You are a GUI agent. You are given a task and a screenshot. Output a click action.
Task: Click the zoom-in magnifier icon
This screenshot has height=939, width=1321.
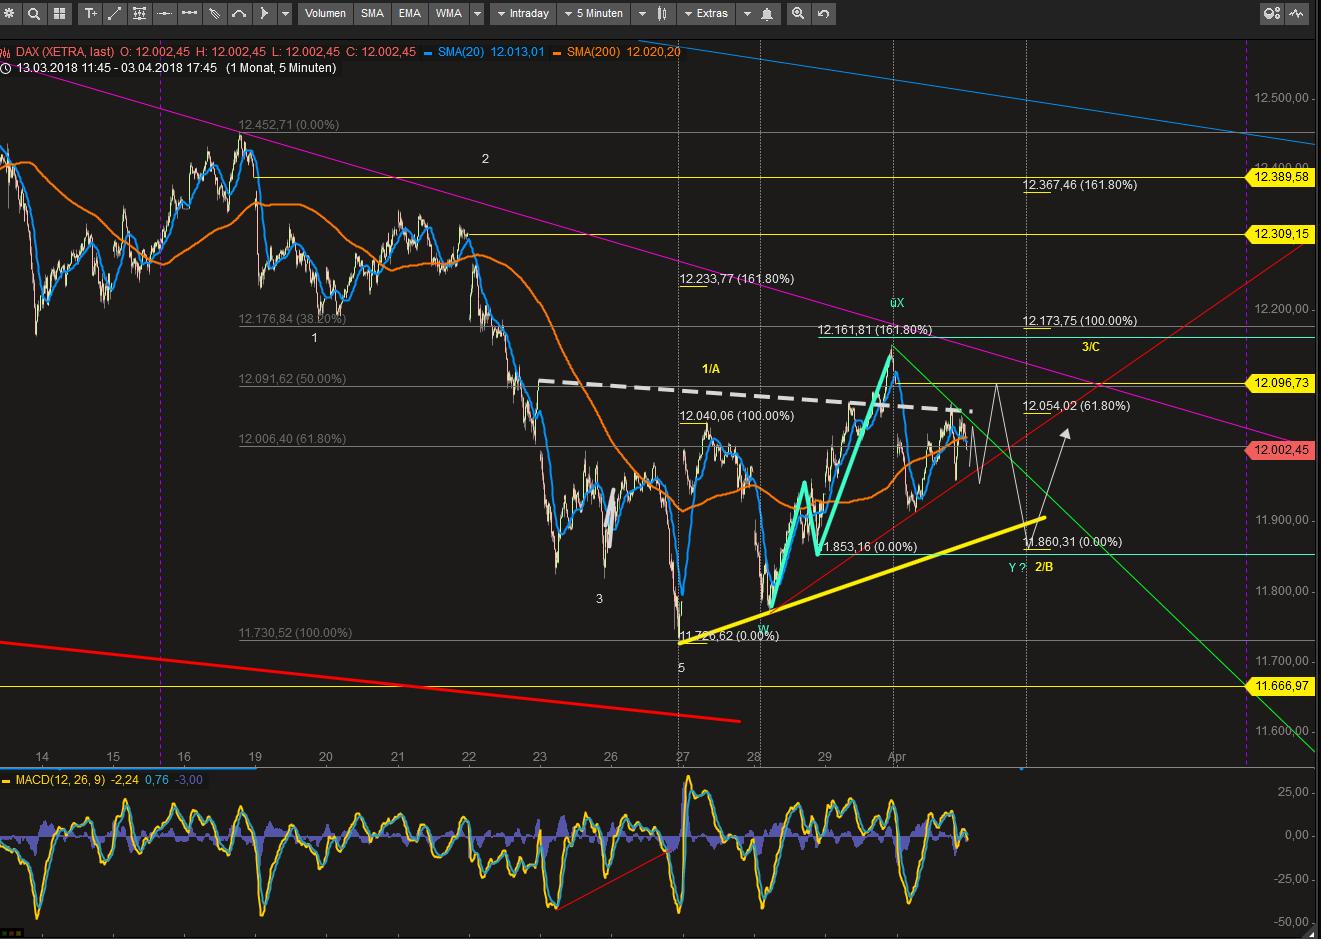[x=798, y=14]
